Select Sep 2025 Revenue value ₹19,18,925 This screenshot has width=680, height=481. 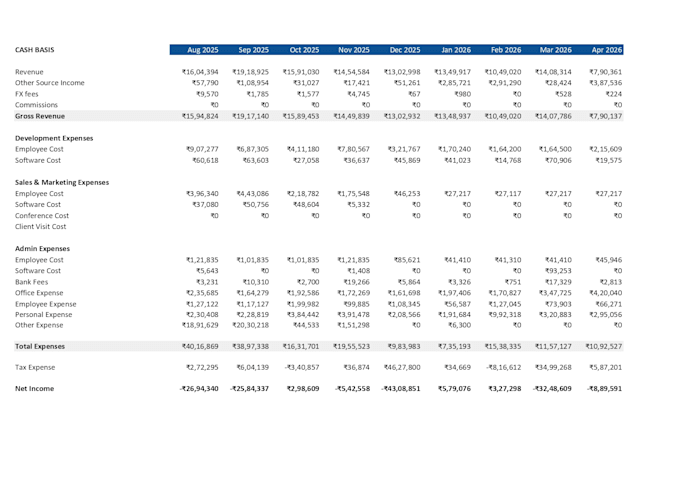tap(250, 72)
